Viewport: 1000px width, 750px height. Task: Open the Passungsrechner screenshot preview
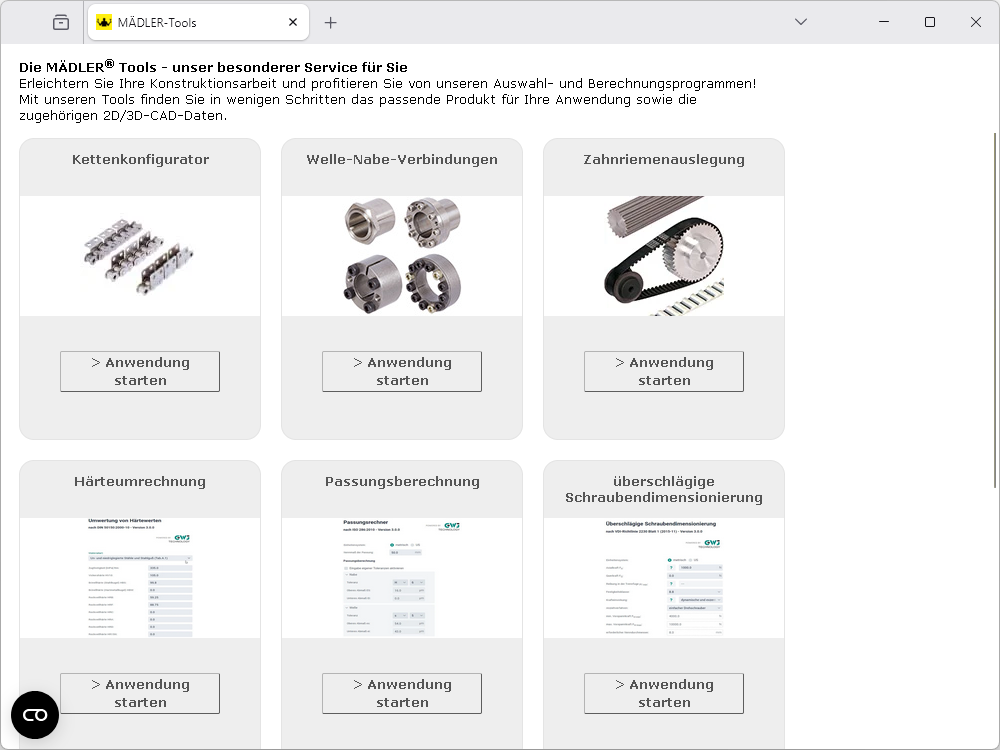(x=402, y=578)
